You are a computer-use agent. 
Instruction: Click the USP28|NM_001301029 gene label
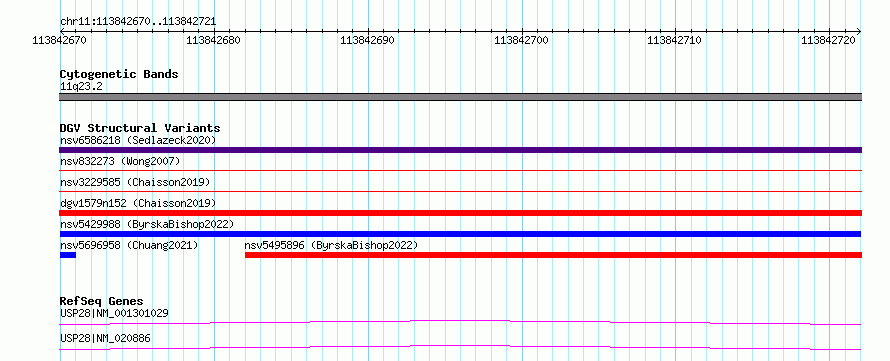click(x=114, y=313)
